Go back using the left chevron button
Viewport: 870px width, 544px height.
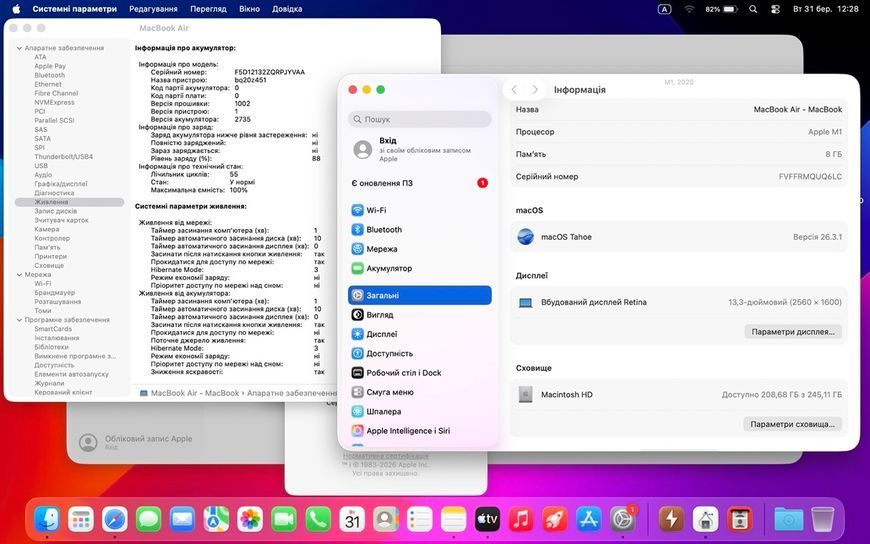(514, 89)
